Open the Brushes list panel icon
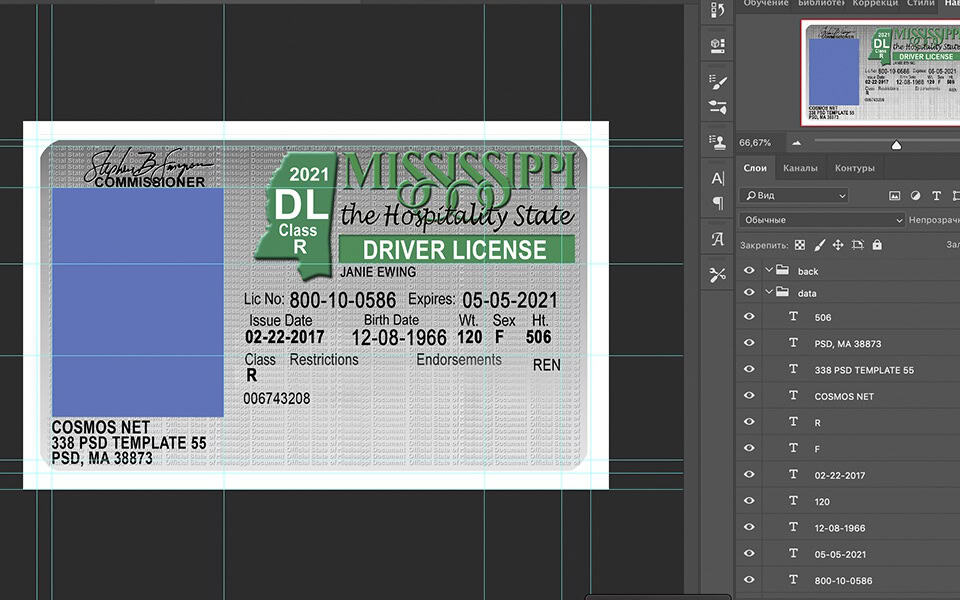The height and width of the screenshot is (600, 960). click(x=718, y=82)
